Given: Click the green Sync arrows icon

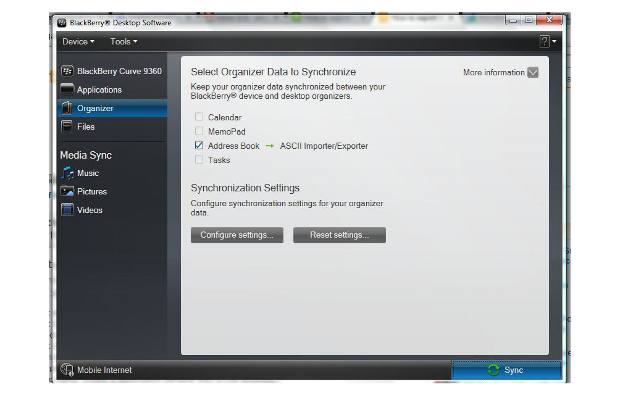Looking at the screenshot, I should pyautogui.click(x=493, y=370).
